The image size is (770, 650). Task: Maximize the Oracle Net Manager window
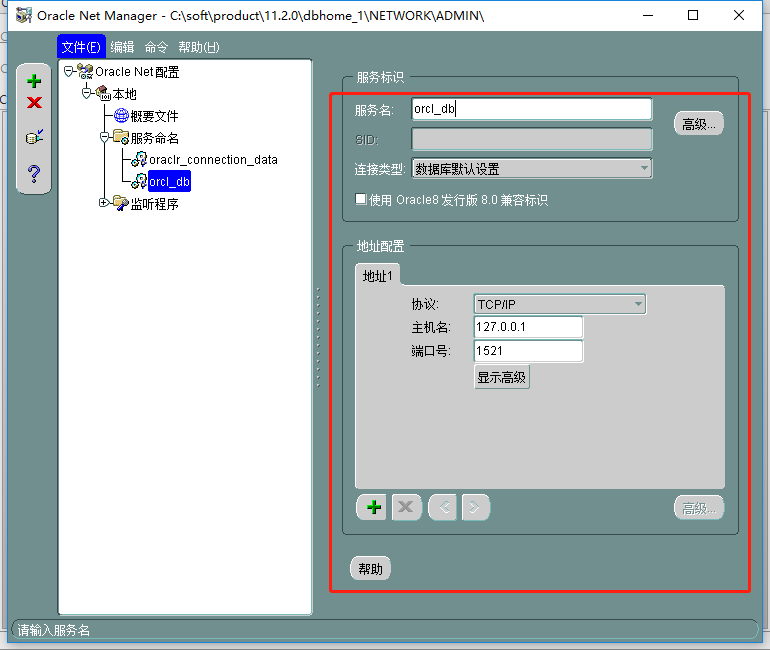click(x=693, y=16)
